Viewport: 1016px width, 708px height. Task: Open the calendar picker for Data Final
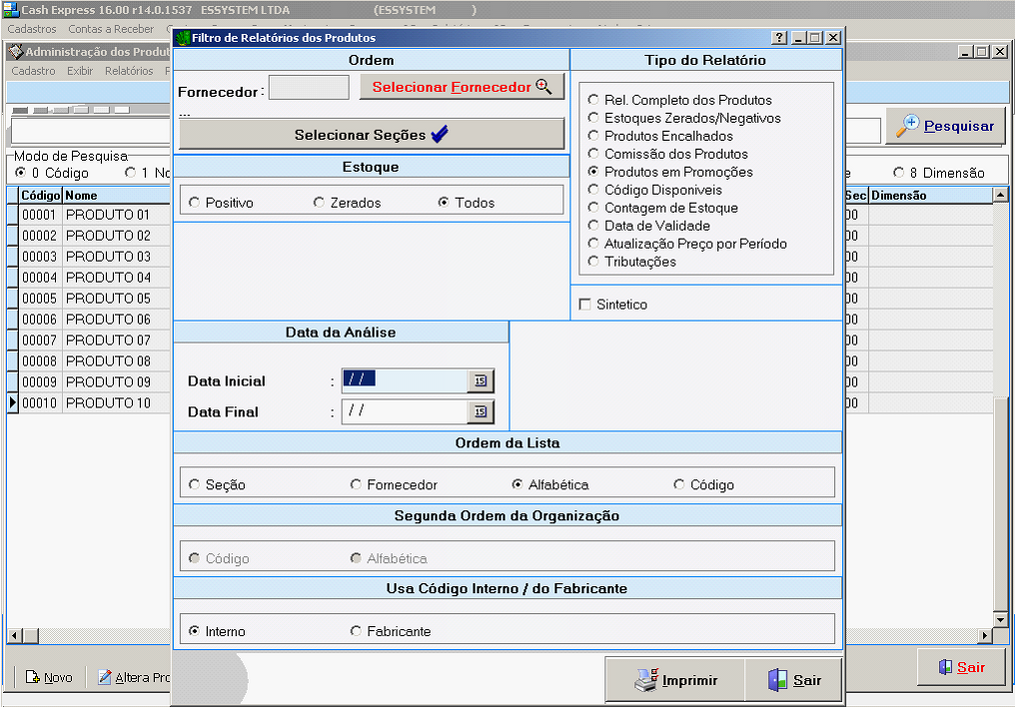pos(480,412)
